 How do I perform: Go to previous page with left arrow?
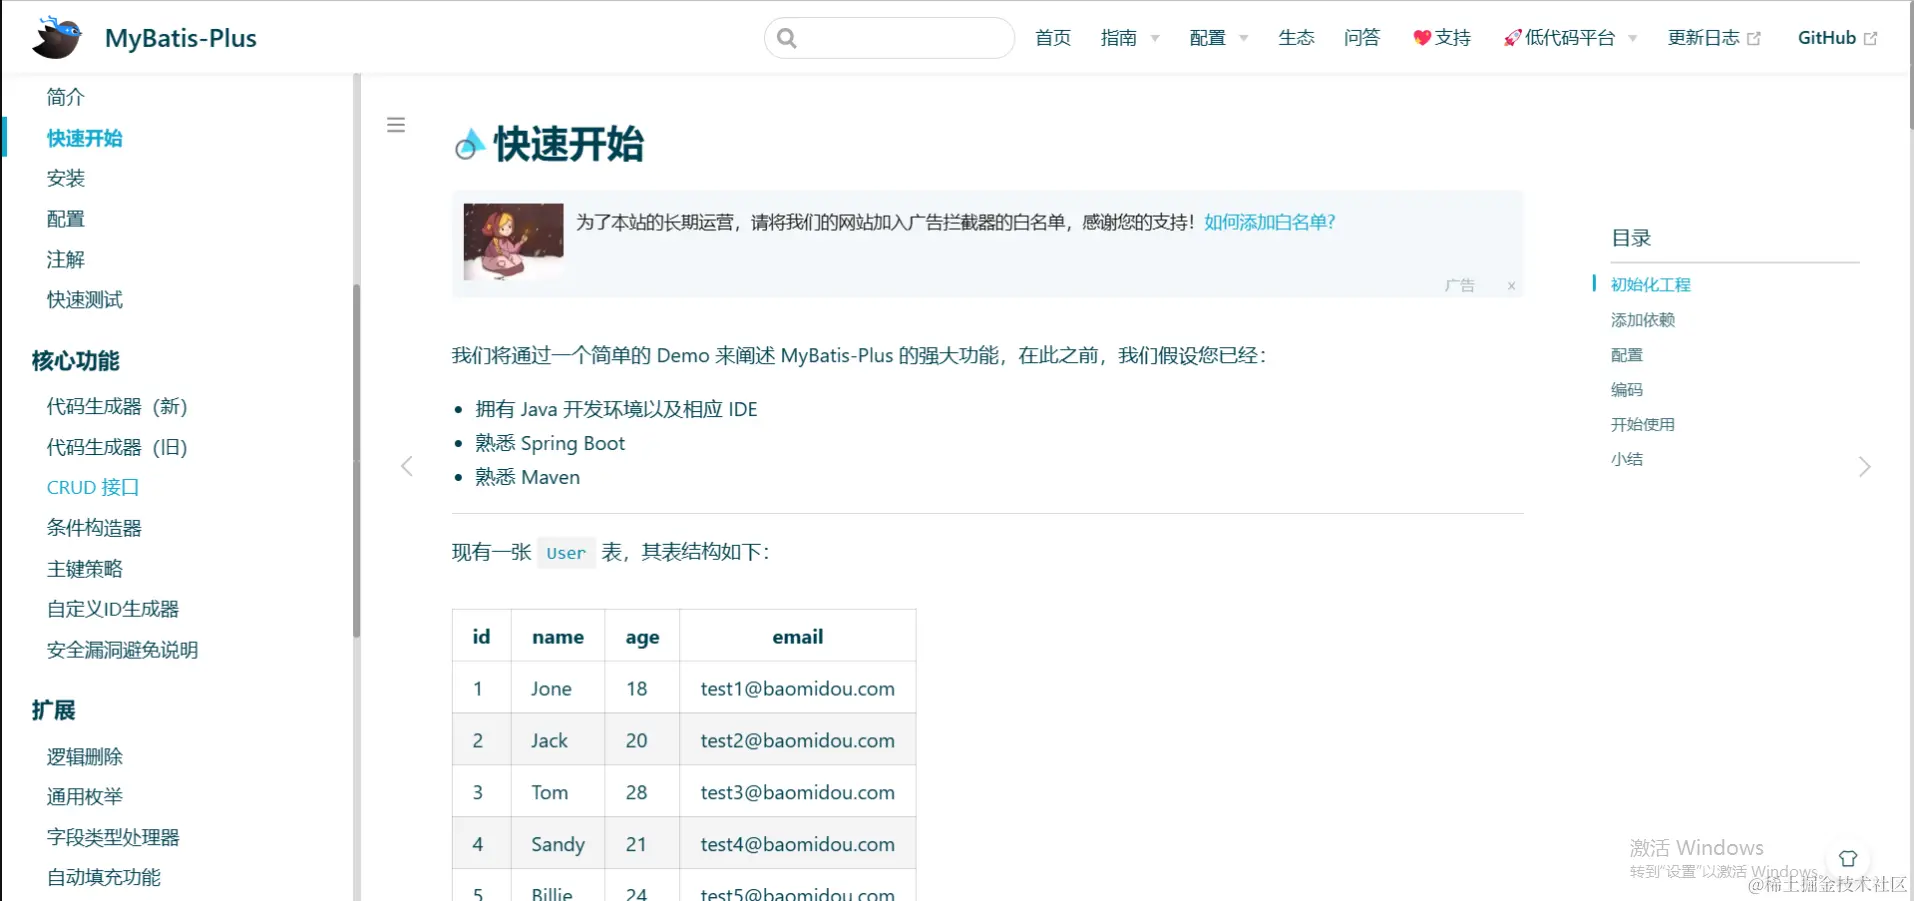407,467
